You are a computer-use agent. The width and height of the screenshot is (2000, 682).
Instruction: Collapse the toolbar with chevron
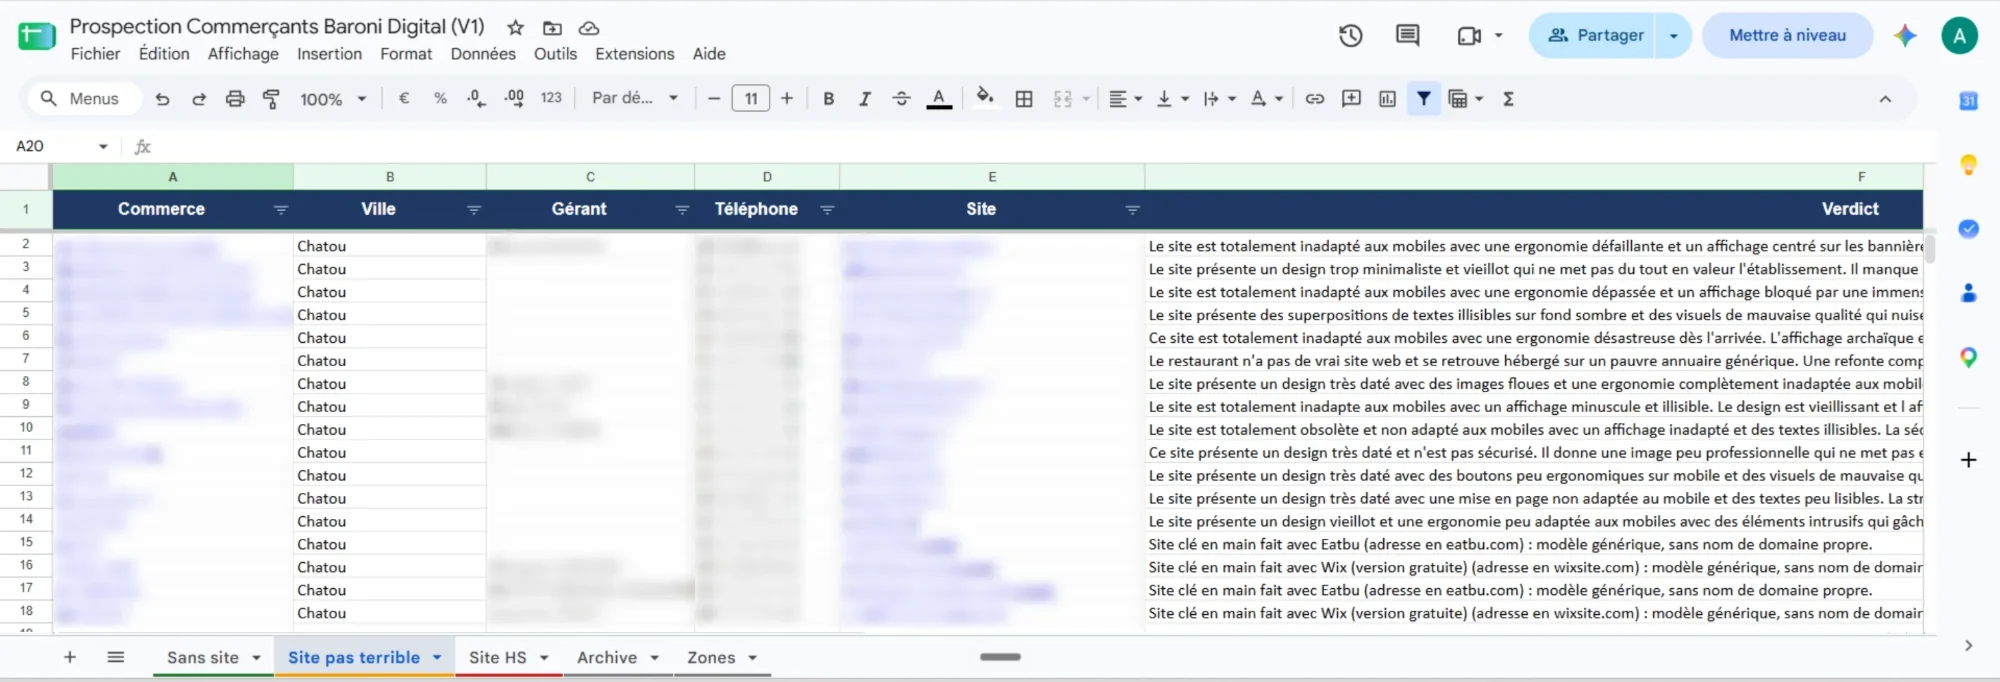1885,99
